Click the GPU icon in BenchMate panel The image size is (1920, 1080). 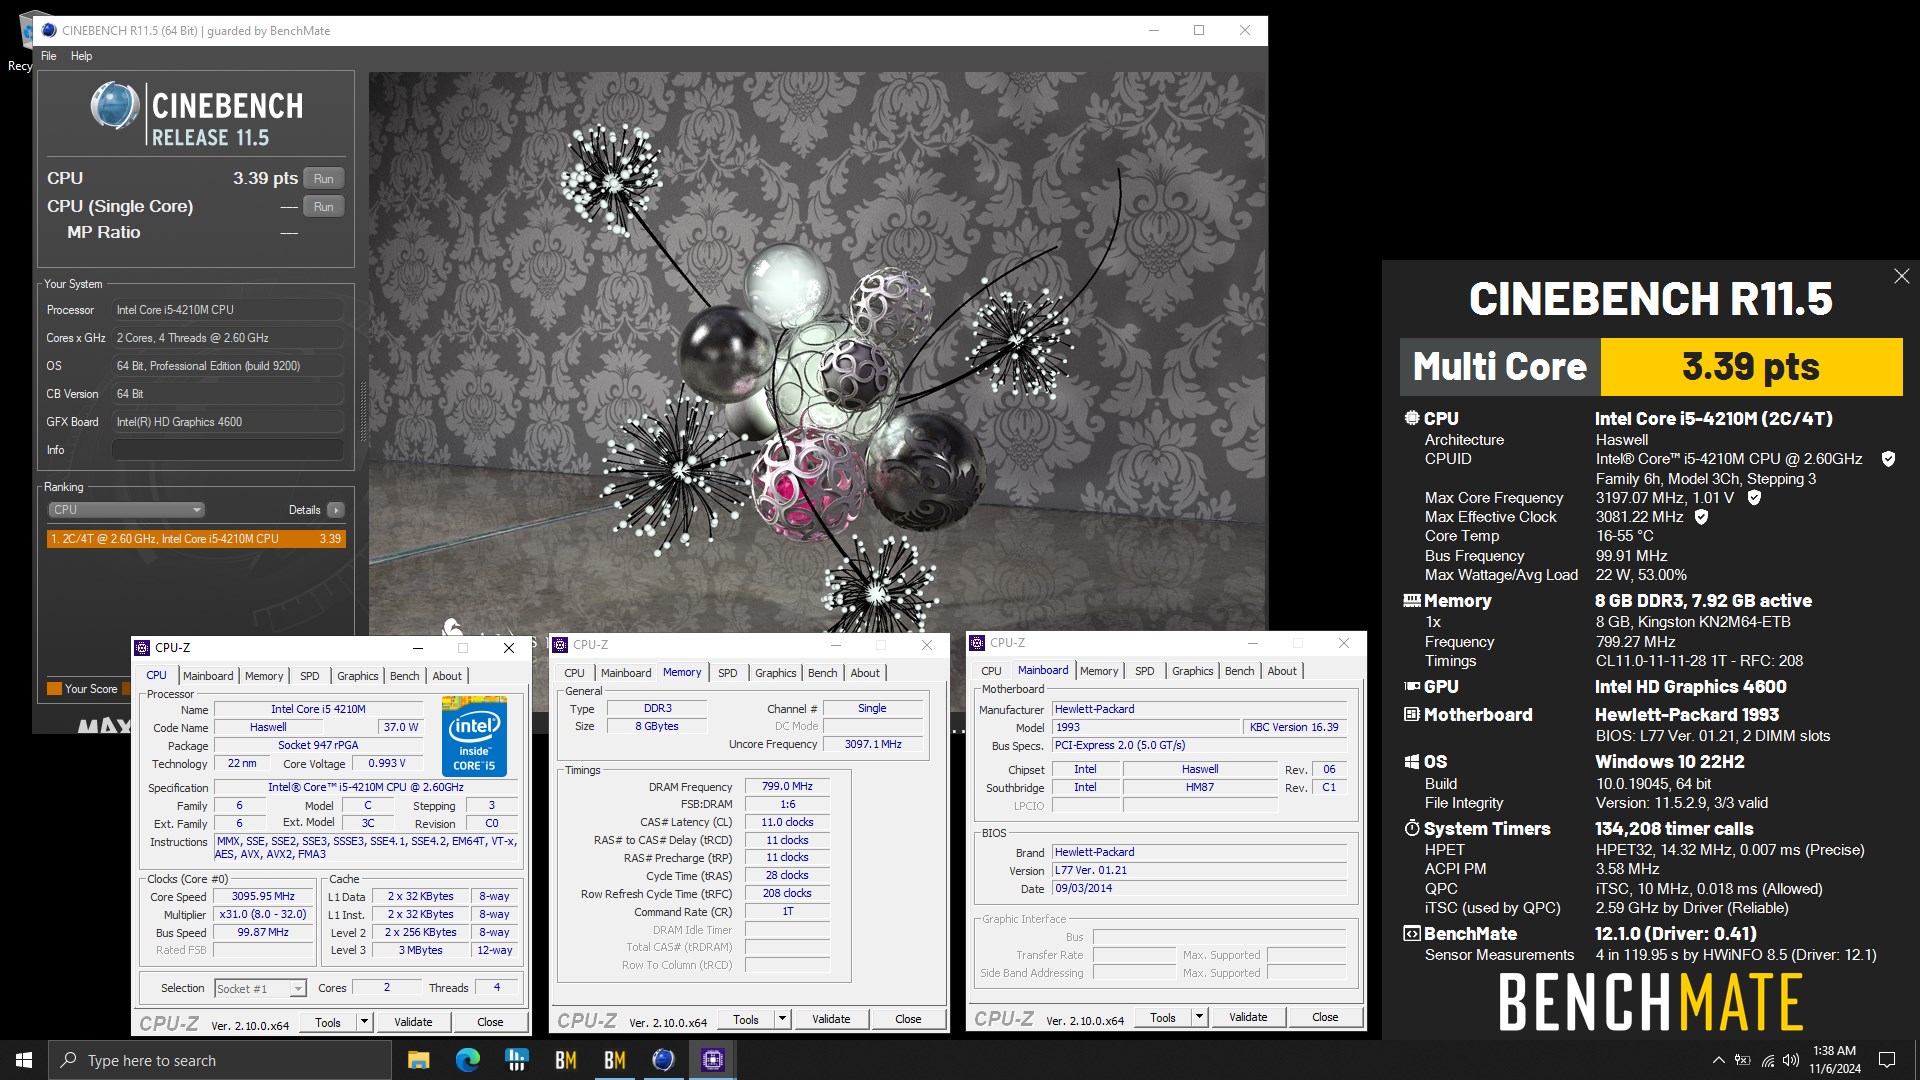click(1412, 687)
